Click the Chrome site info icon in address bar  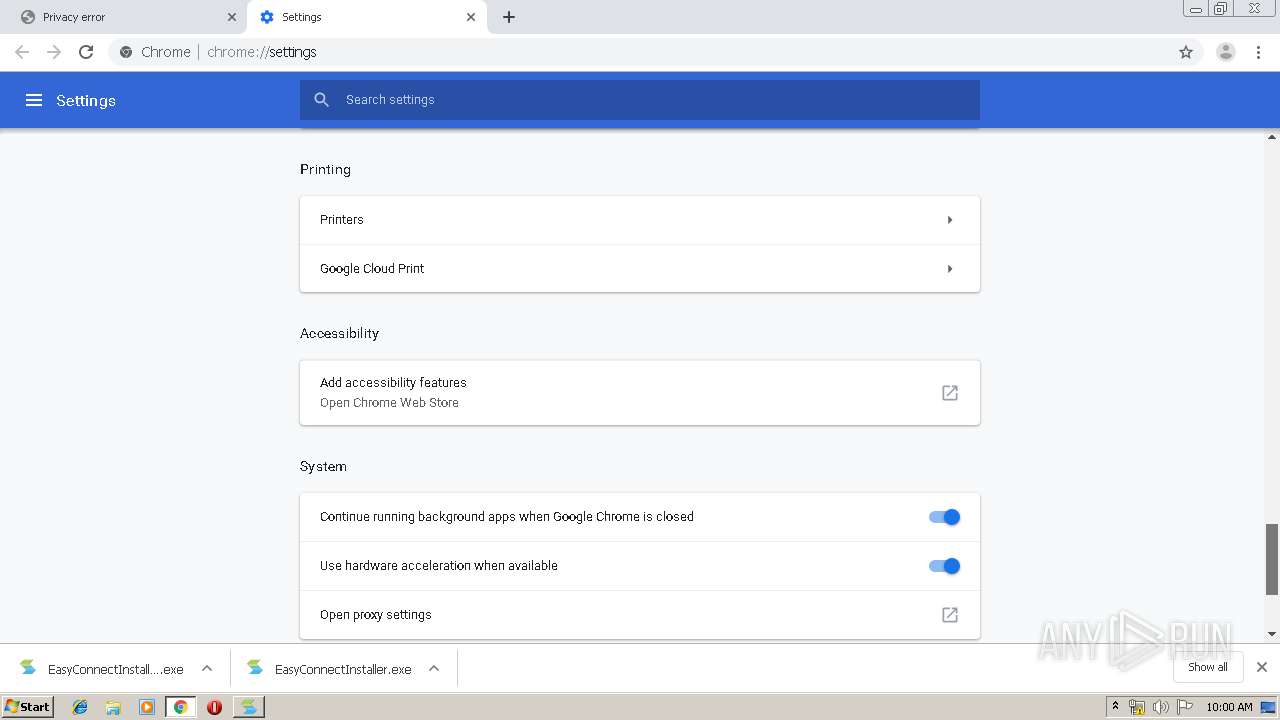point(126,52)
